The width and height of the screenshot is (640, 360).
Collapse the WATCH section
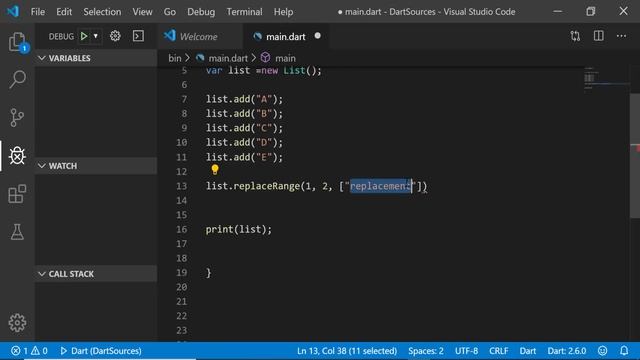pyautogui.click(x=96, y=166)
